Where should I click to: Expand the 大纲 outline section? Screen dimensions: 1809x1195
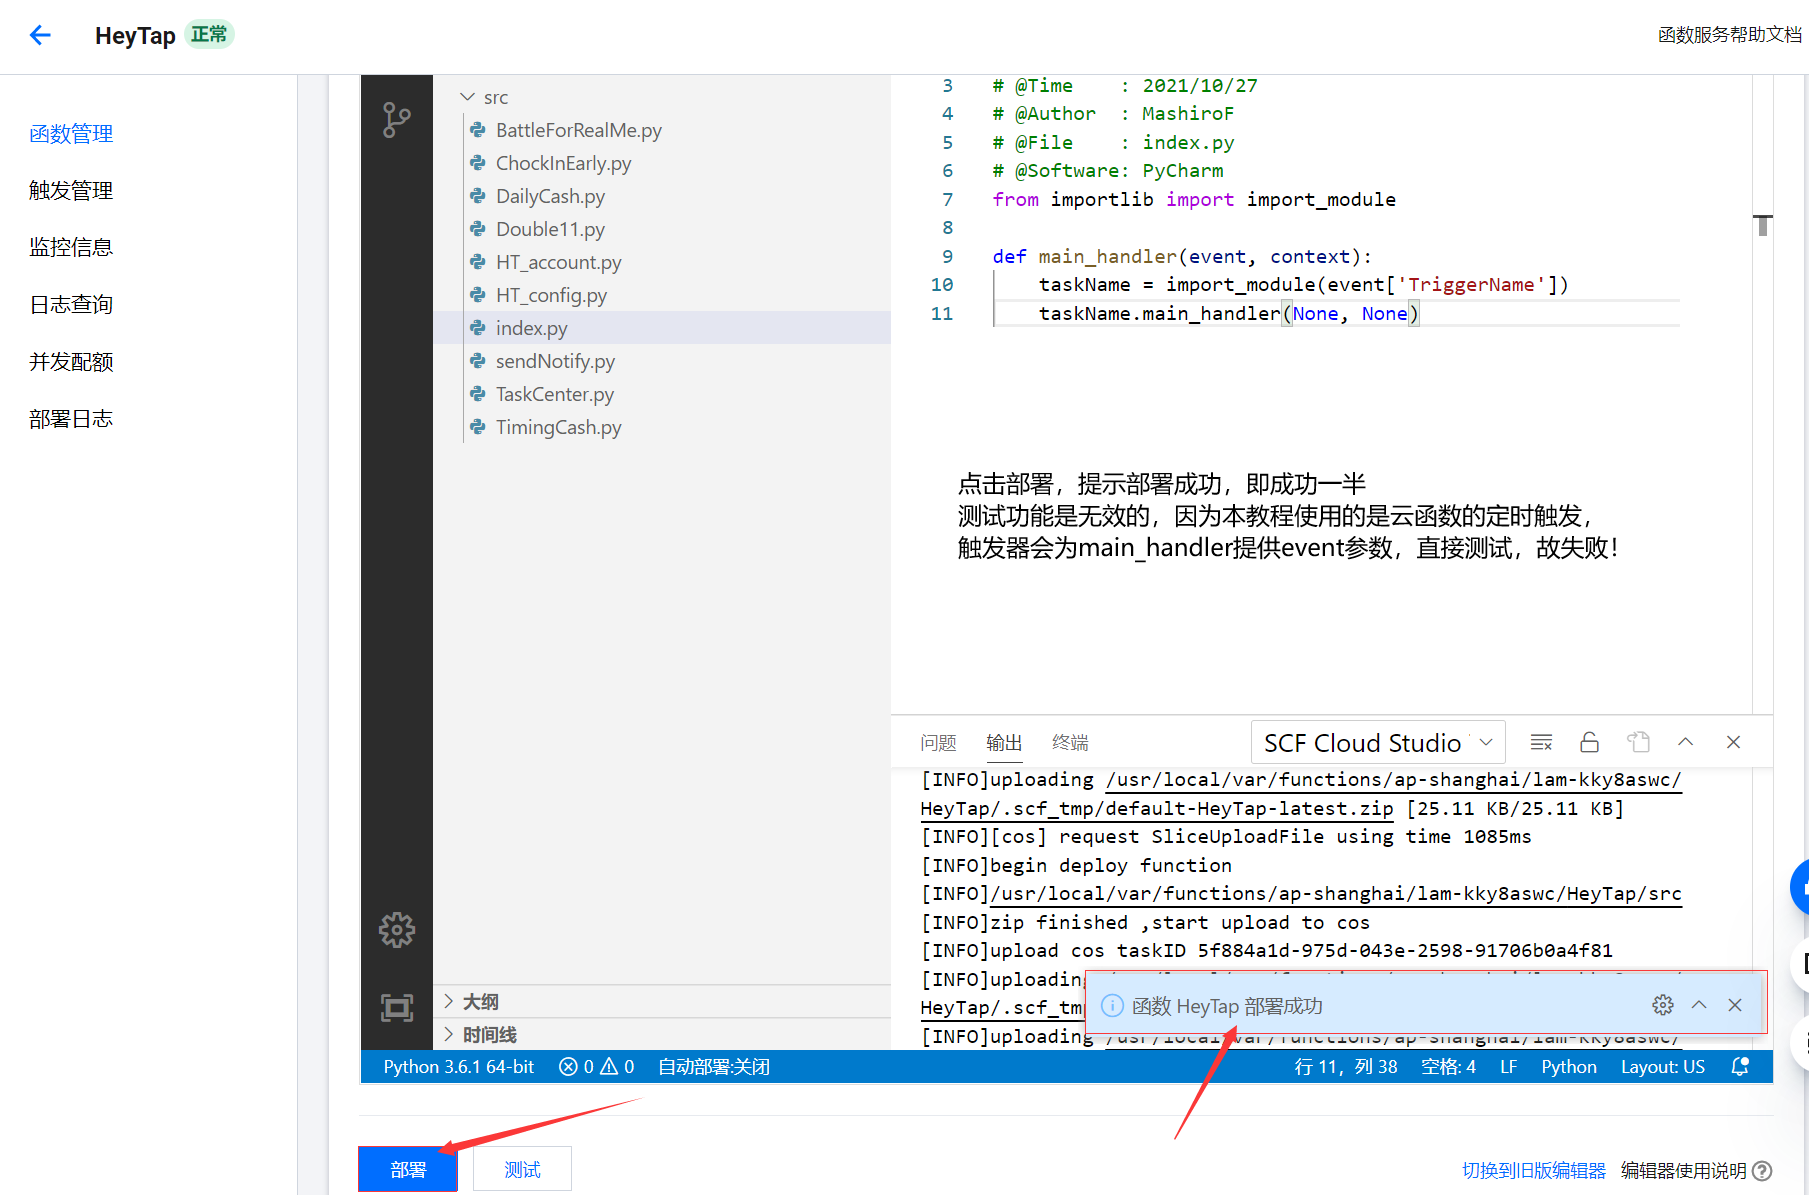click(662, 1002)
